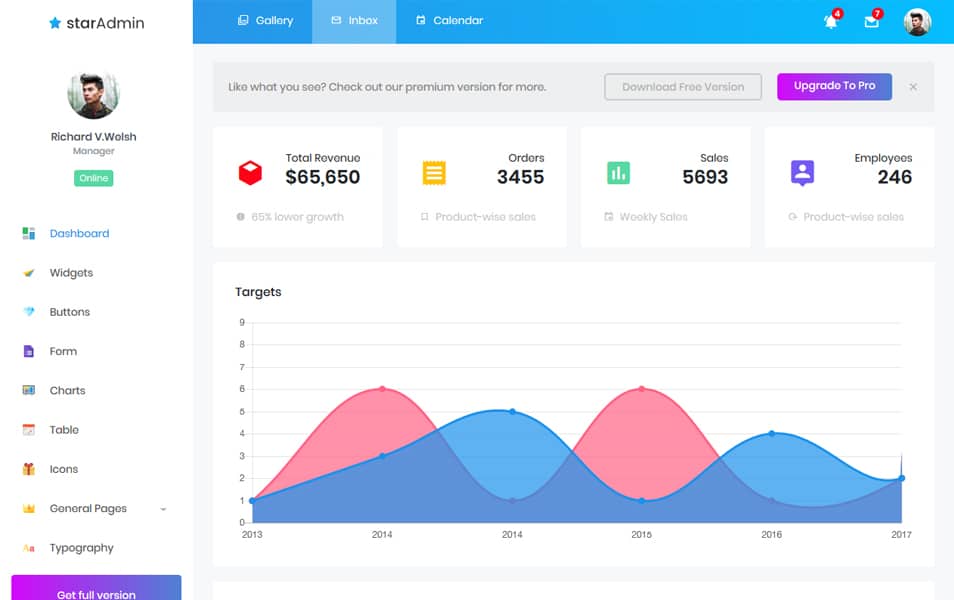Viewport: 954px width, 600px height.
Task: Click the purple Employees person icon
Action: pyautogui.click(x=803, y=170)
